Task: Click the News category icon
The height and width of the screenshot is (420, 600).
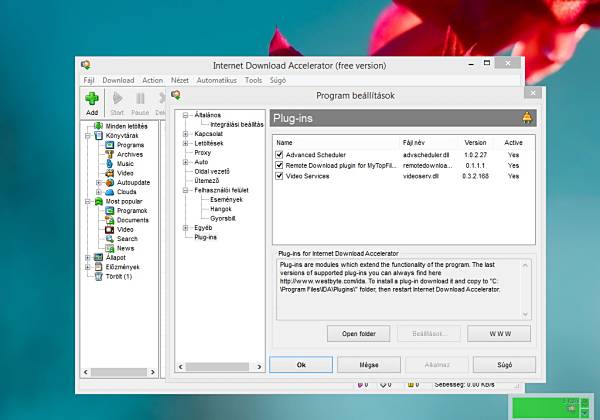Action: (109, 248)
